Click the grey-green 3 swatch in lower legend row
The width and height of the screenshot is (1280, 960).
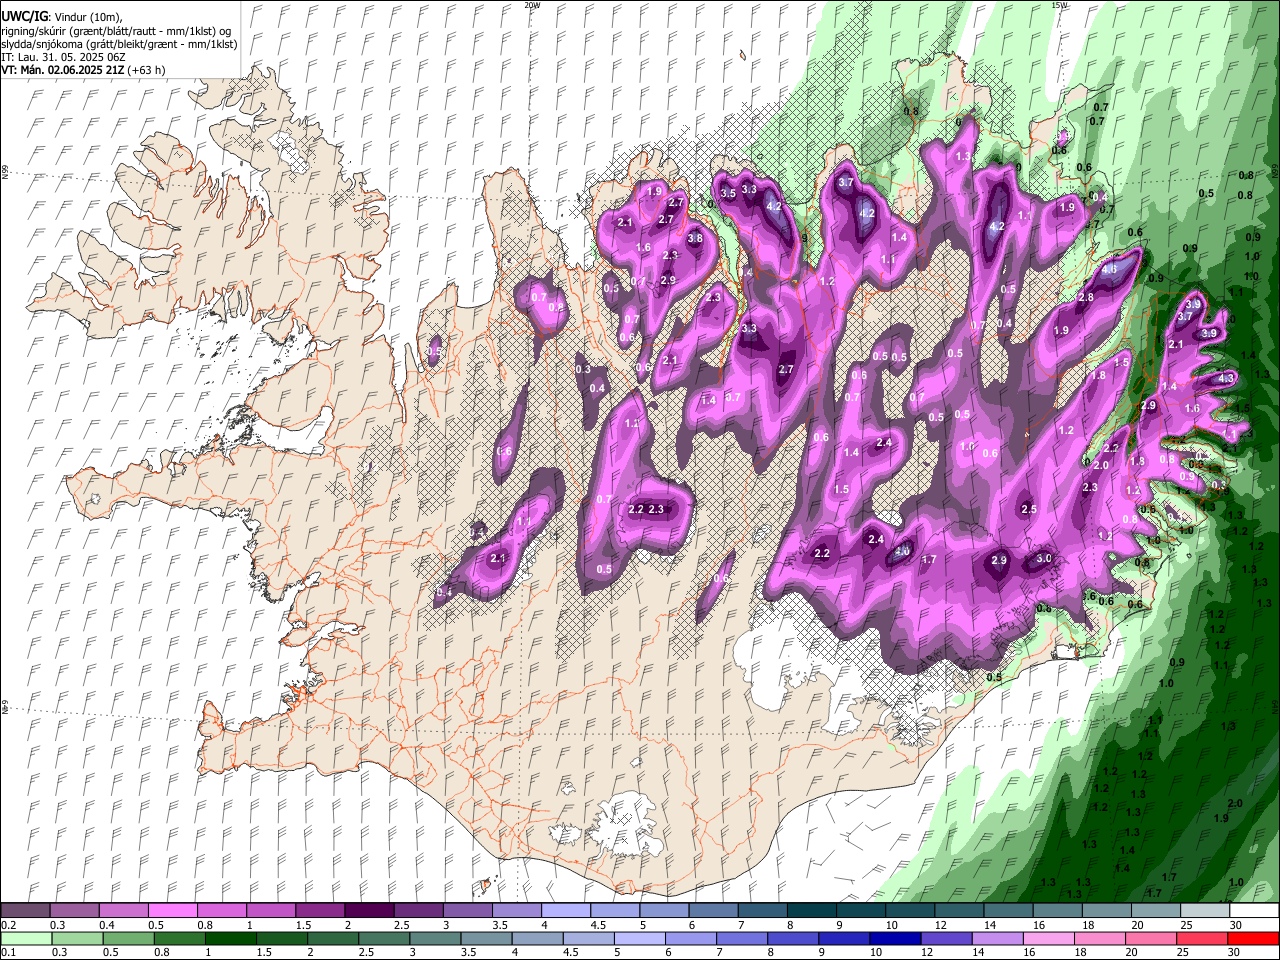435,939
